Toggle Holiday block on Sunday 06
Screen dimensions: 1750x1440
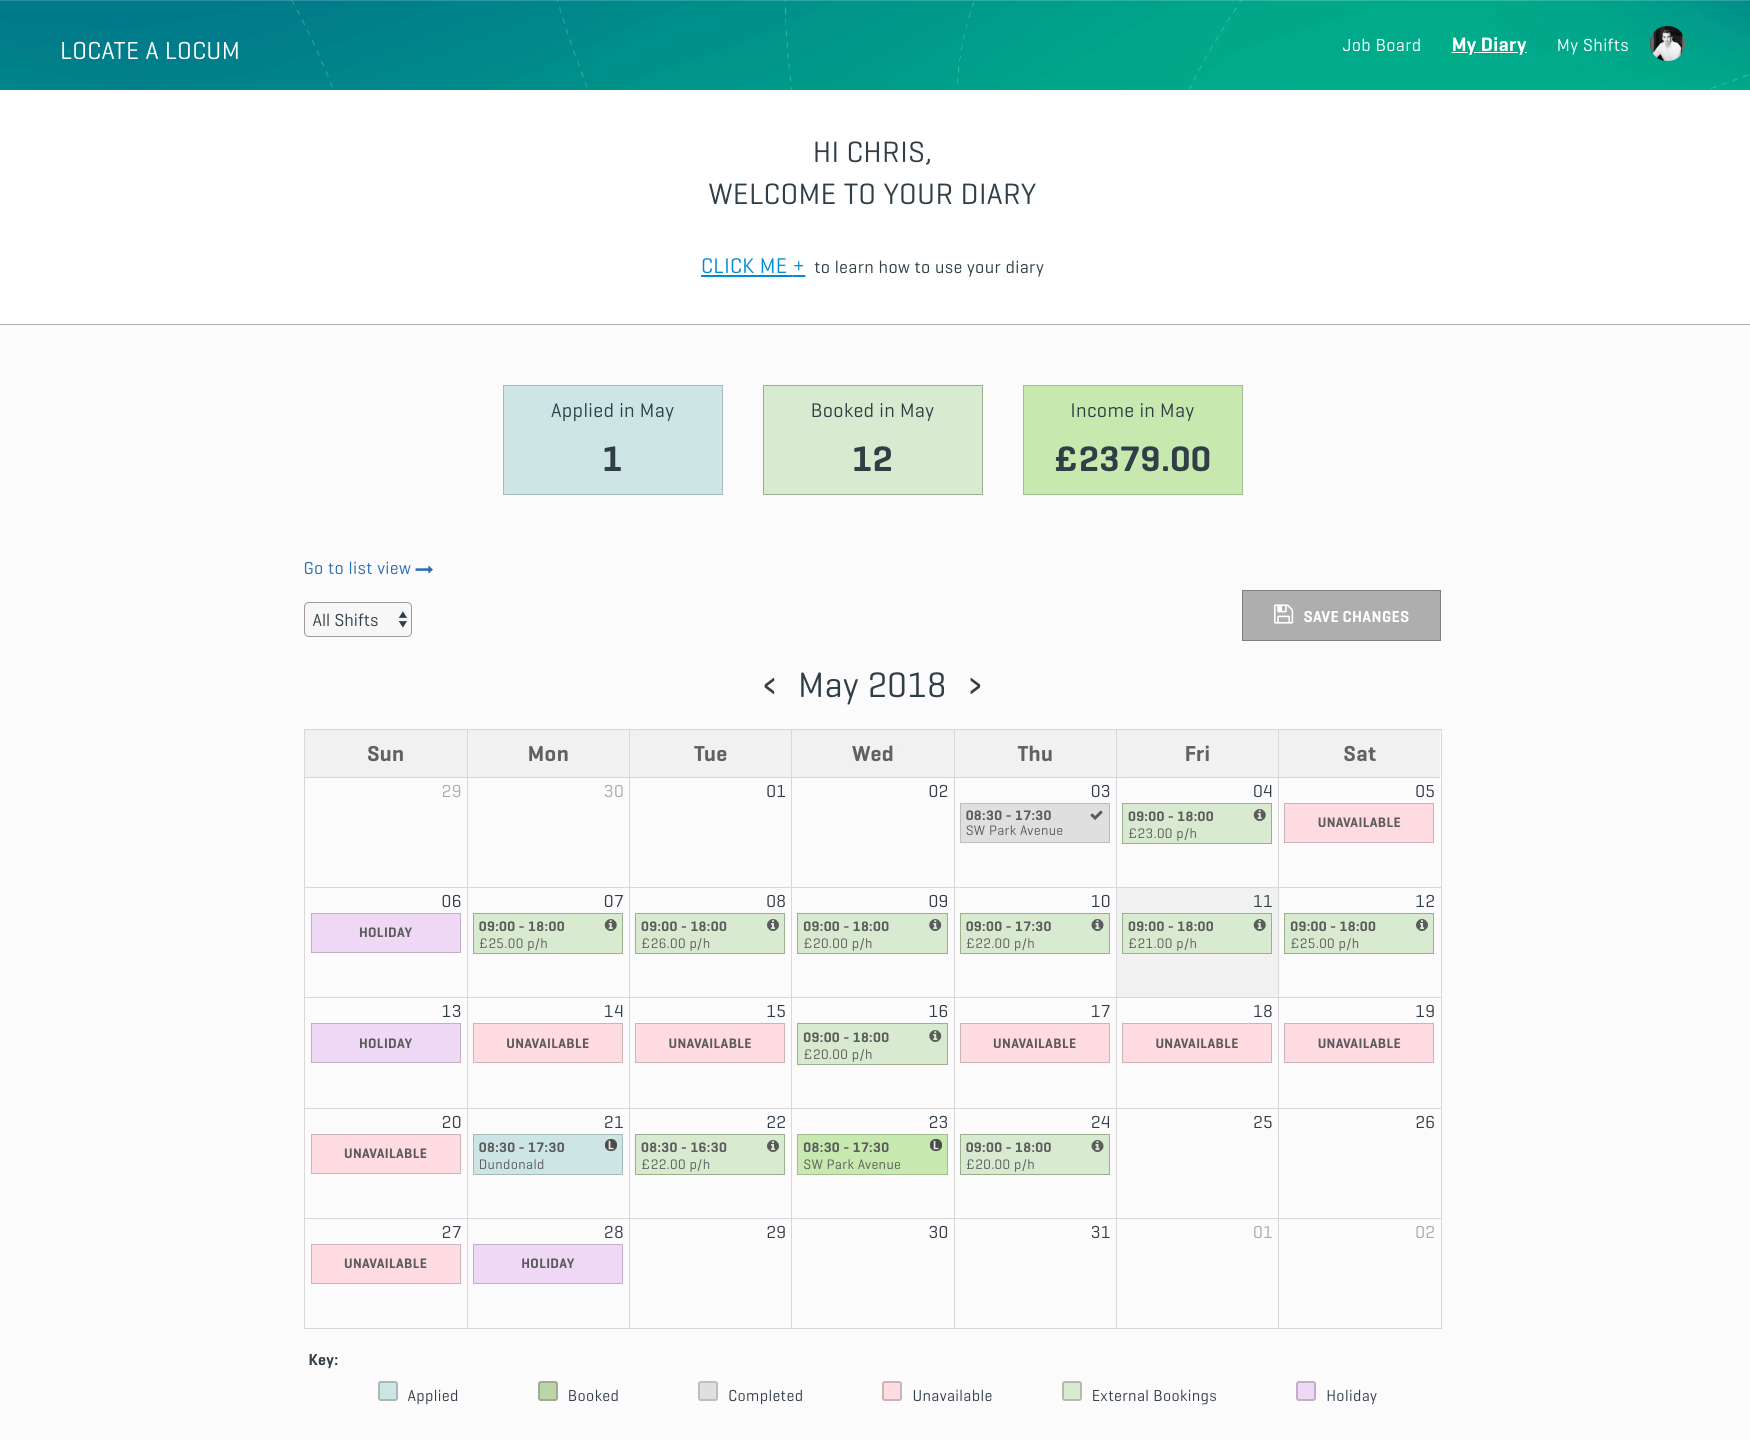pos(385,933)
